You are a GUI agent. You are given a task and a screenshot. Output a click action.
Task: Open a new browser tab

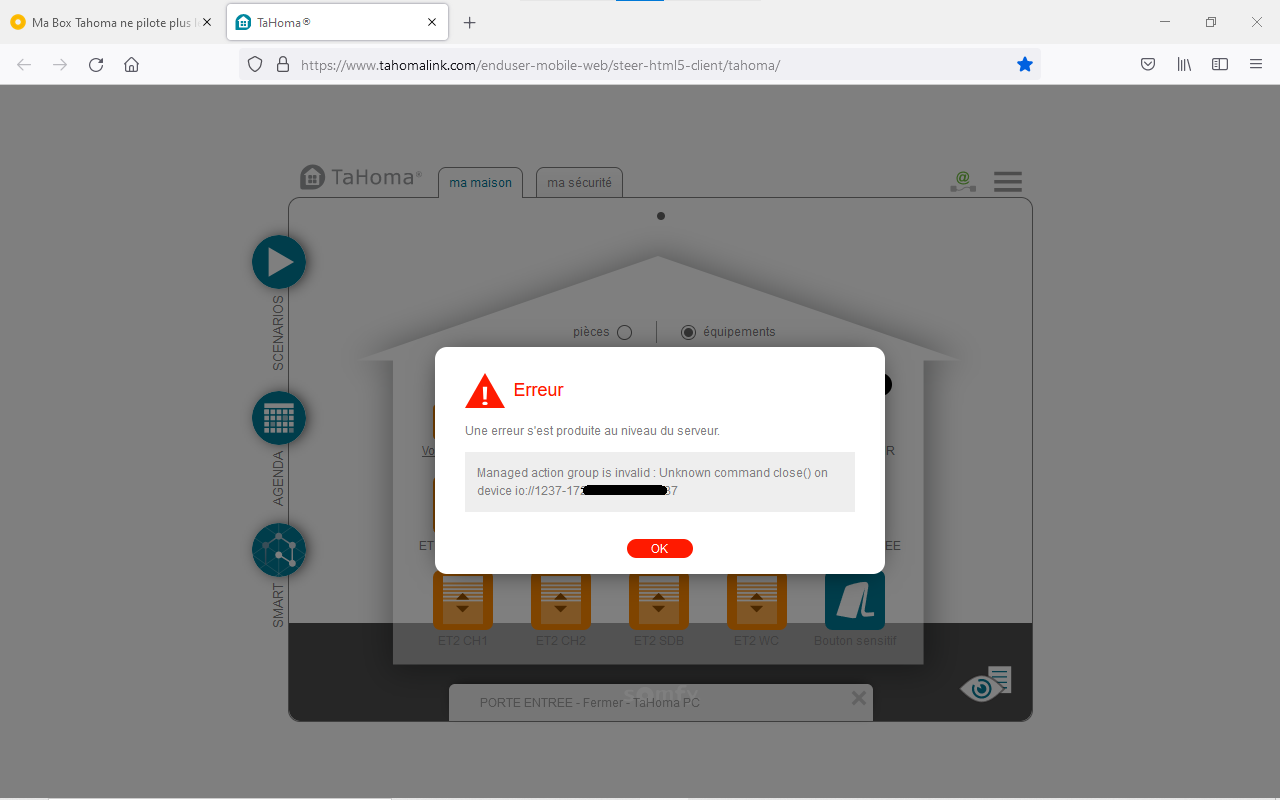(x=470, y=23)
